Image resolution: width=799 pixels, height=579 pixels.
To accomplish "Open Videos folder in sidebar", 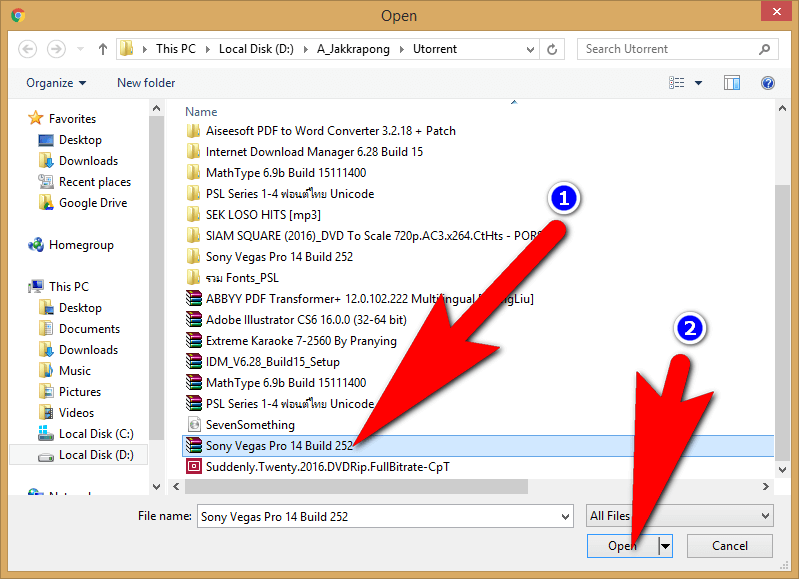I will pos(66,412).
